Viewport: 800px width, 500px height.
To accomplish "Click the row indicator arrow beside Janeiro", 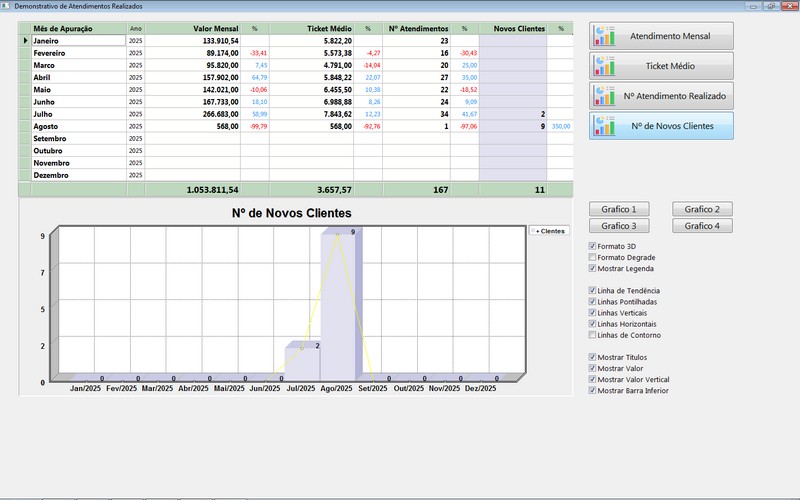I will (x=26, y=41).
